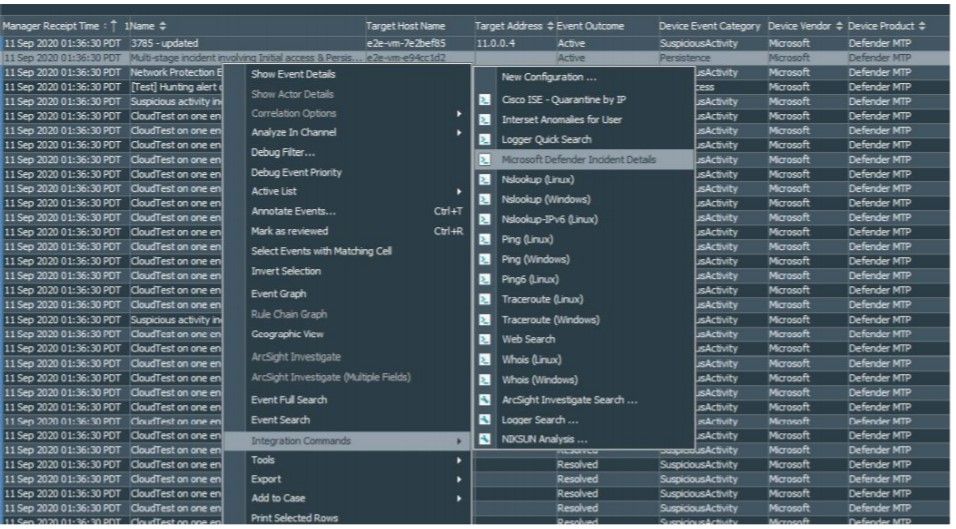Screen dimensions: 956x529
Task: Select Show Event Details from context menu
Action: [x=292, y=75]
